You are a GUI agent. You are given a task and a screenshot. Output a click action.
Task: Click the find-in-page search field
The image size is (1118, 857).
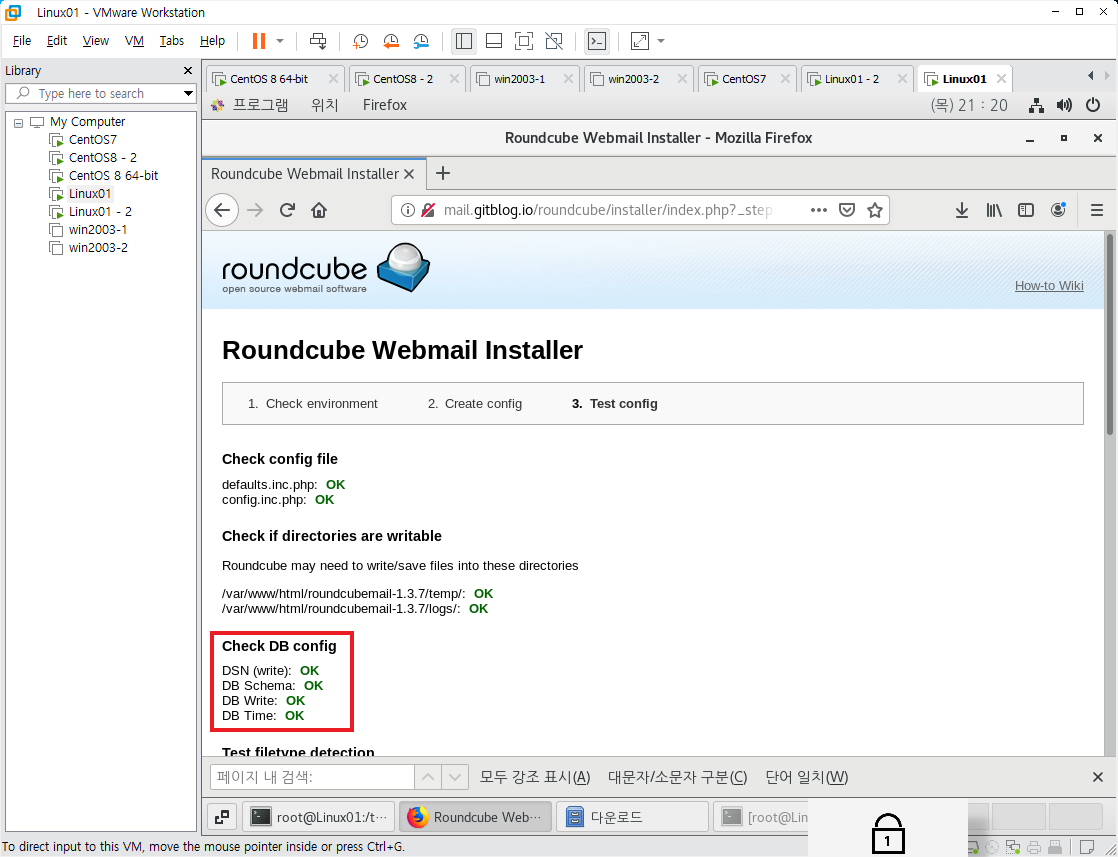pos(312,777)
